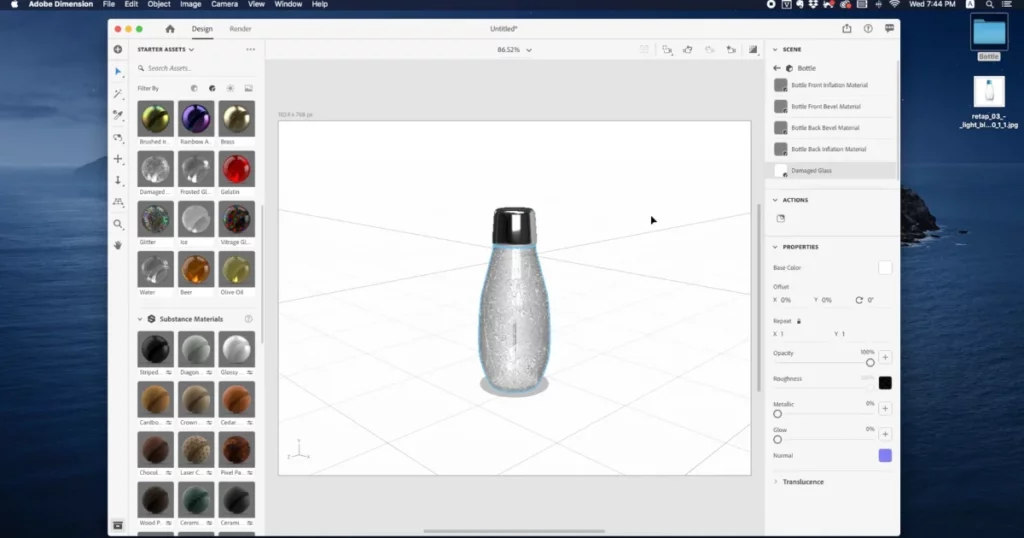
Task: Click the Render Preview icon in toolbar
Action: (753, 50)
